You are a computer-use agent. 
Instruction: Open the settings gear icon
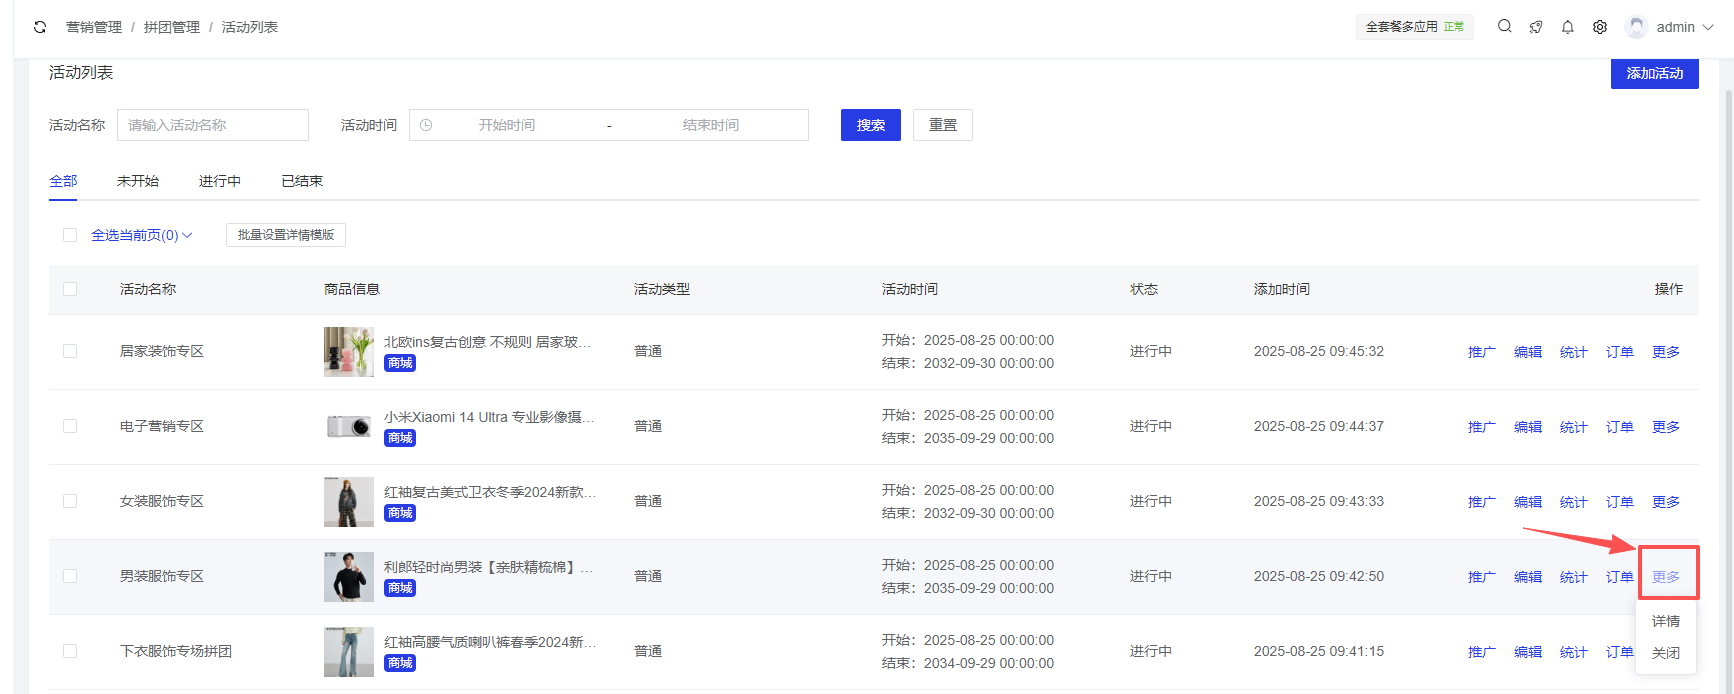click(1600, 27)
